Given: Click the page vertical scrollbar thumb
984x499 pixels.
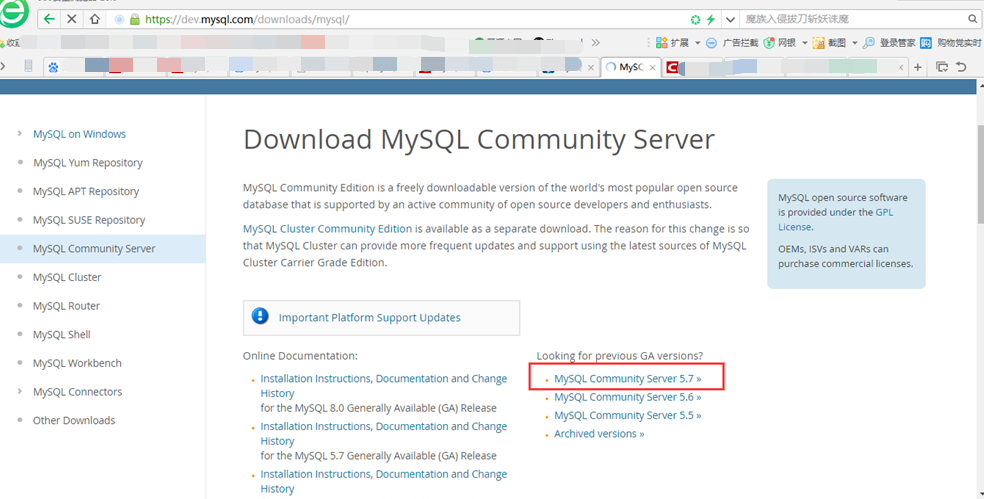Looking at the screenshot, I should click(980, 173).
